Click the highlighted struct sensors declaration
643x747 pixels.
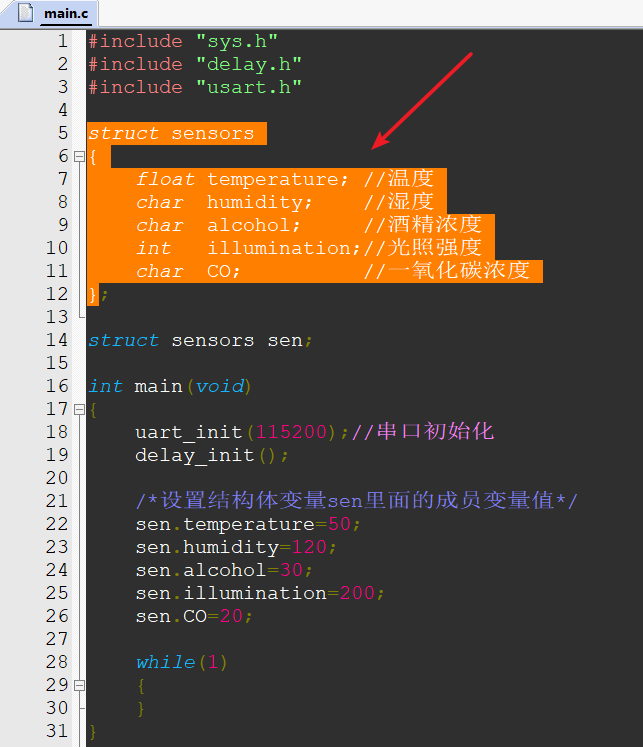point(171,133)
